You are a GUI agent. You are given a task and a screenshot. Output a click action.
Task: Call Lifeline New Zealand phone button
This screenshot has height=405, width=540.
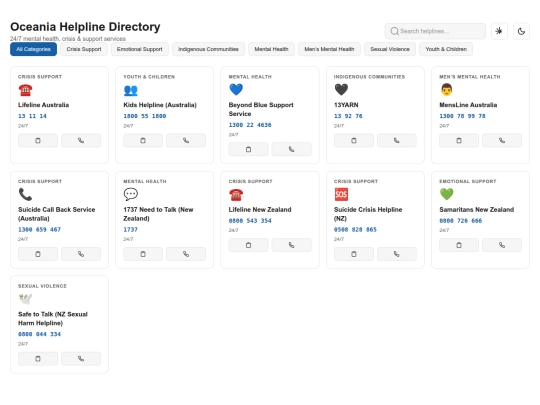coord(291,245)
